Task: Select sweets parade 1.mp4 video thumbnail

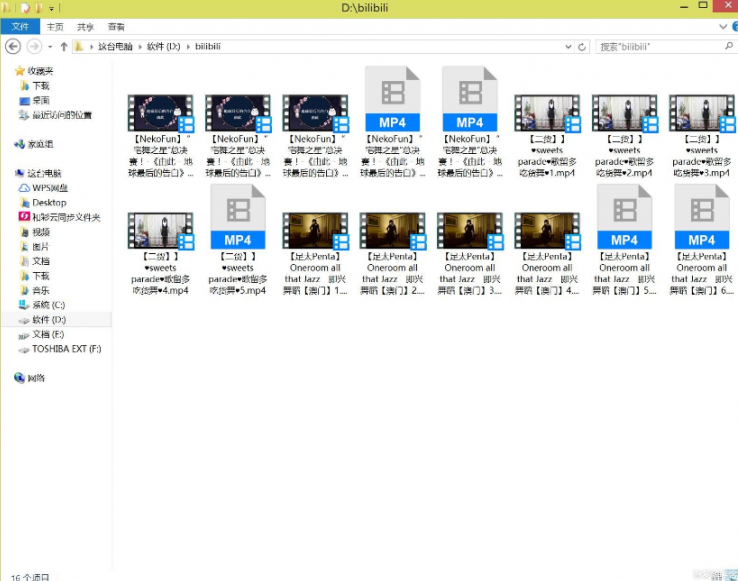Action: tap(547, 113)
